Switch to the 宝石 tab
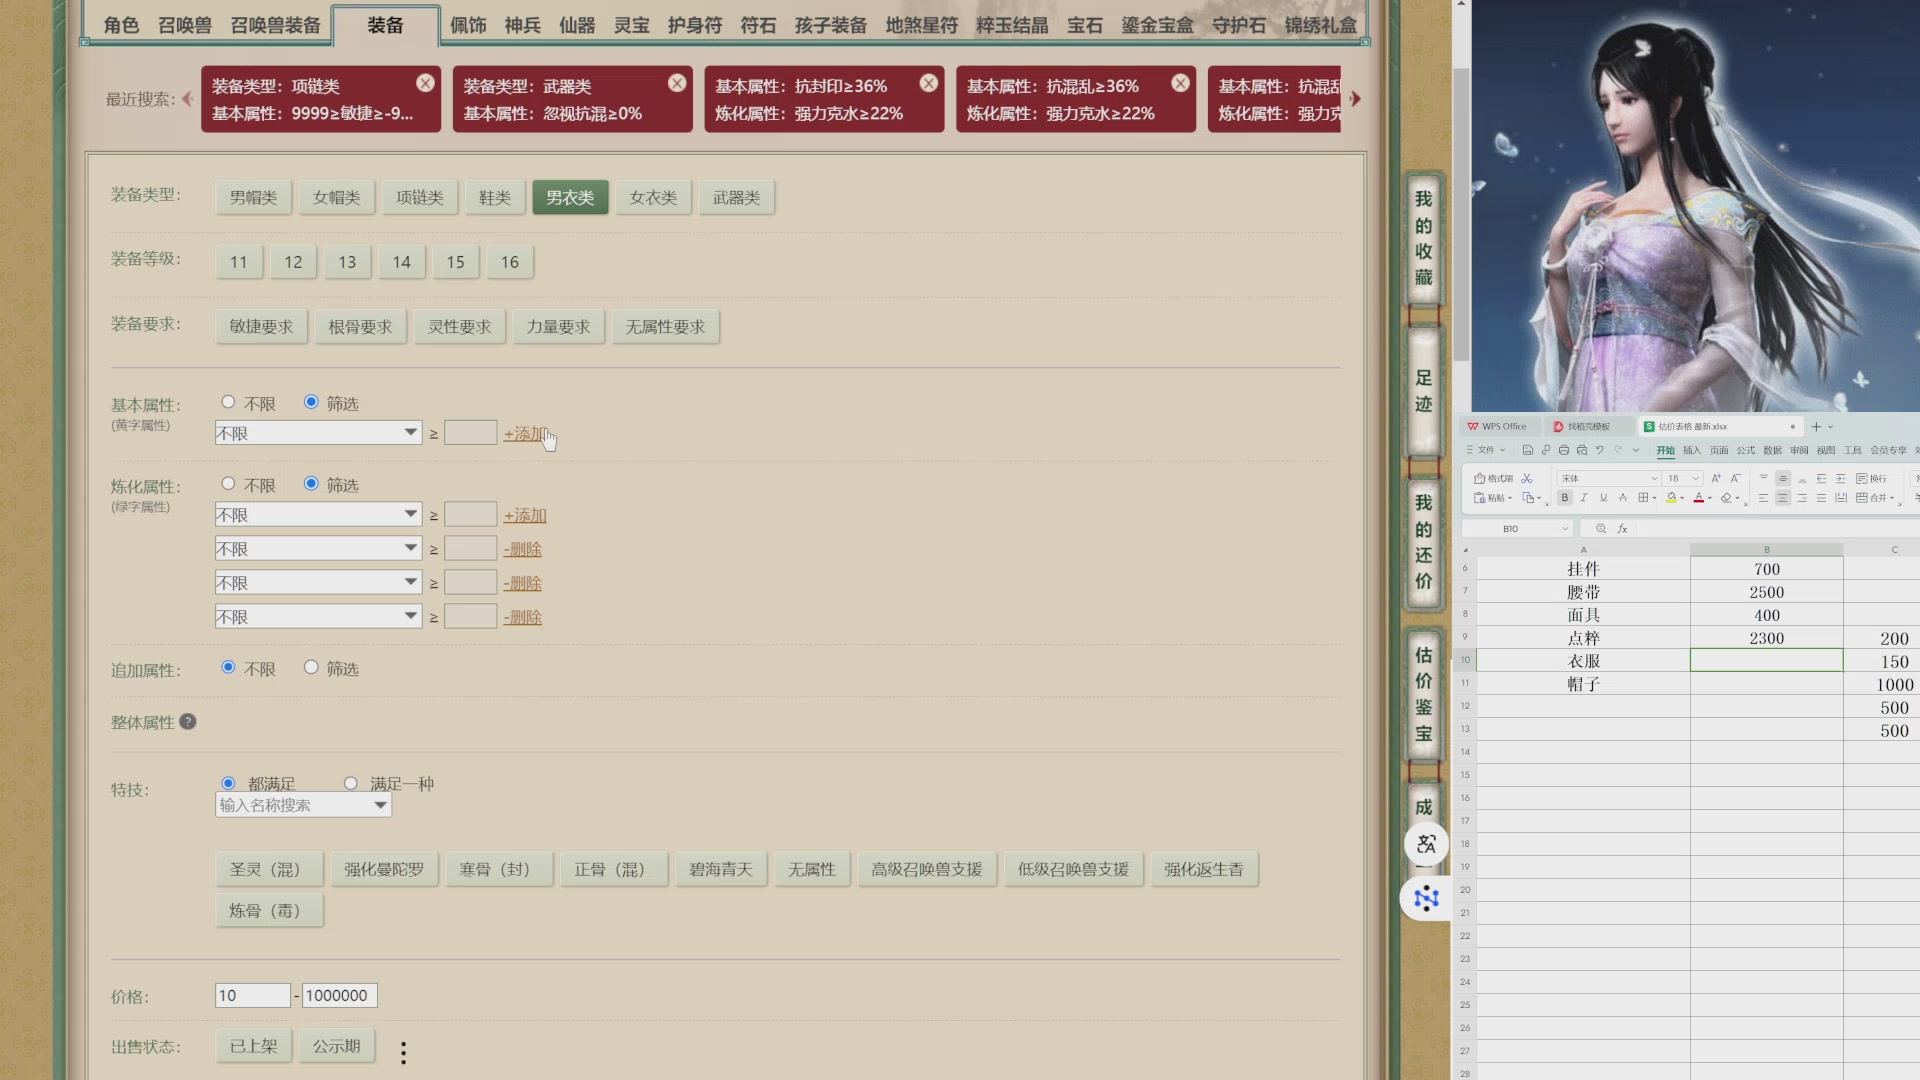 (x=1085, y=25)
